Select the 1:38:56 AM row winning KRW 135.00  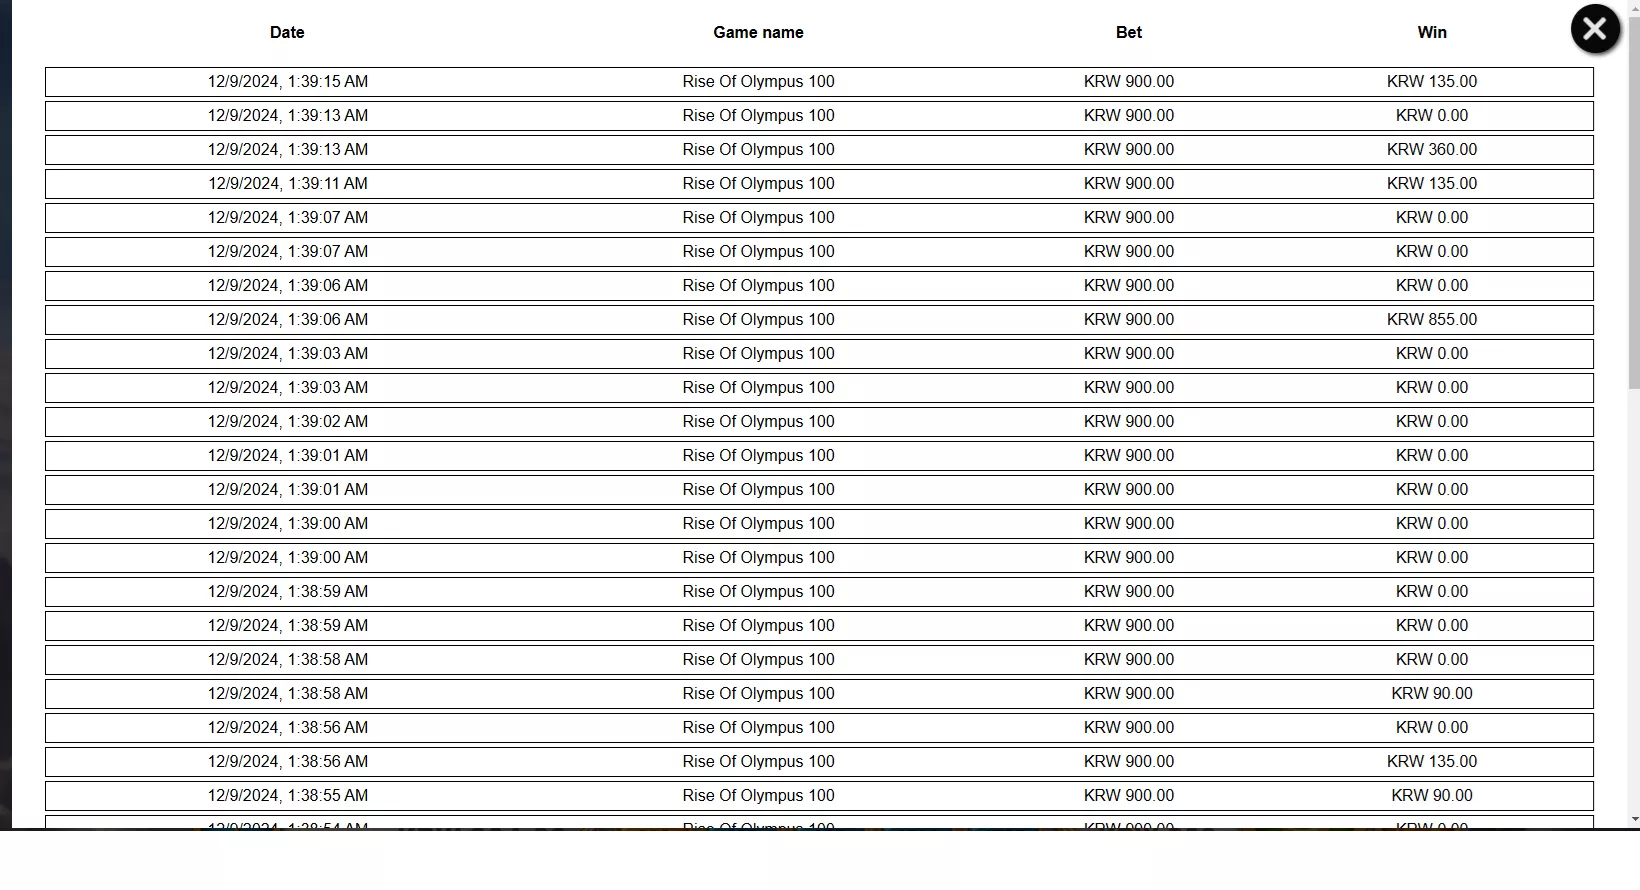pyautogui.click(x=819, y=762)
